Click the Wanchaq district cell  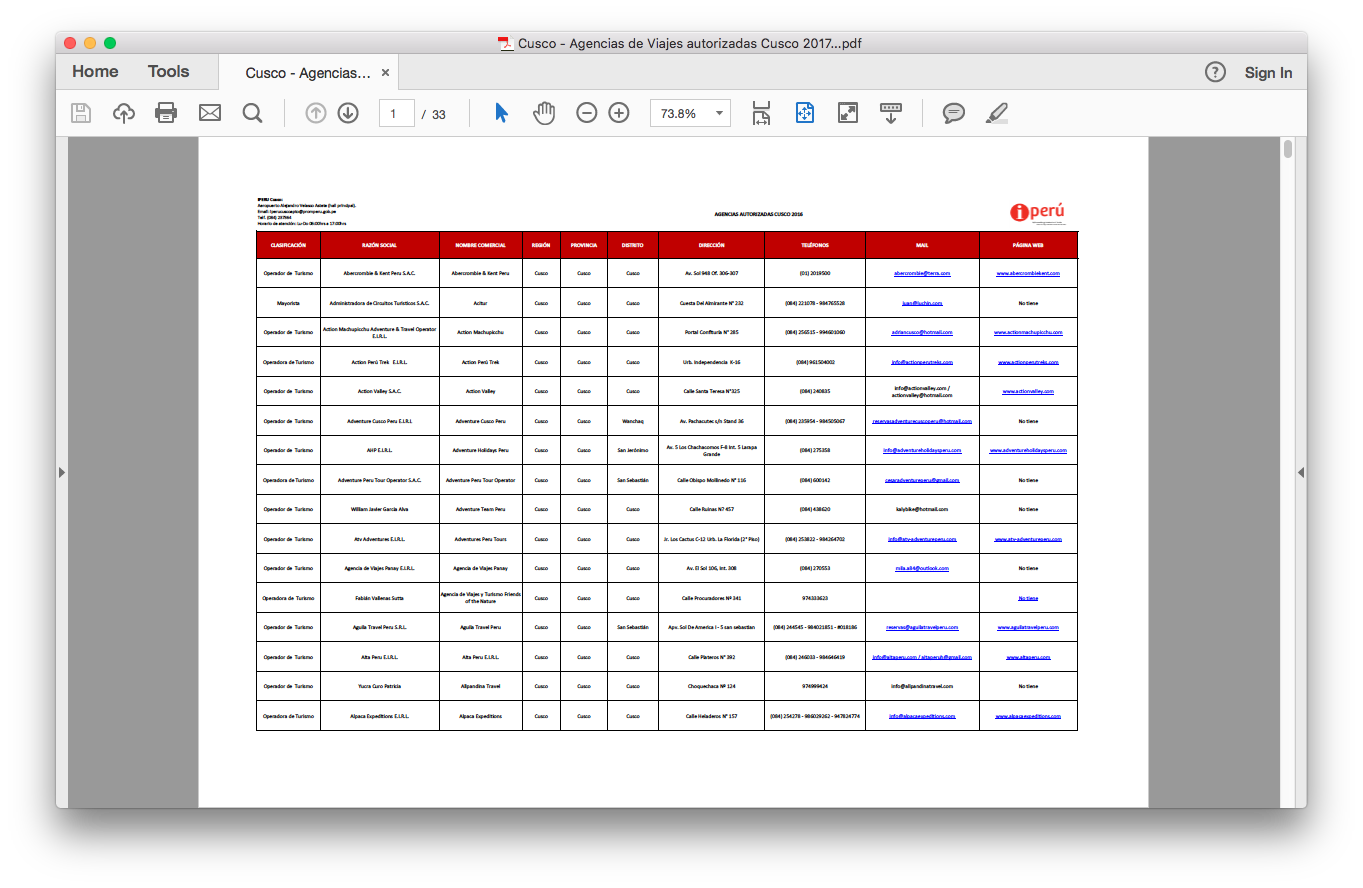[632, 421]
